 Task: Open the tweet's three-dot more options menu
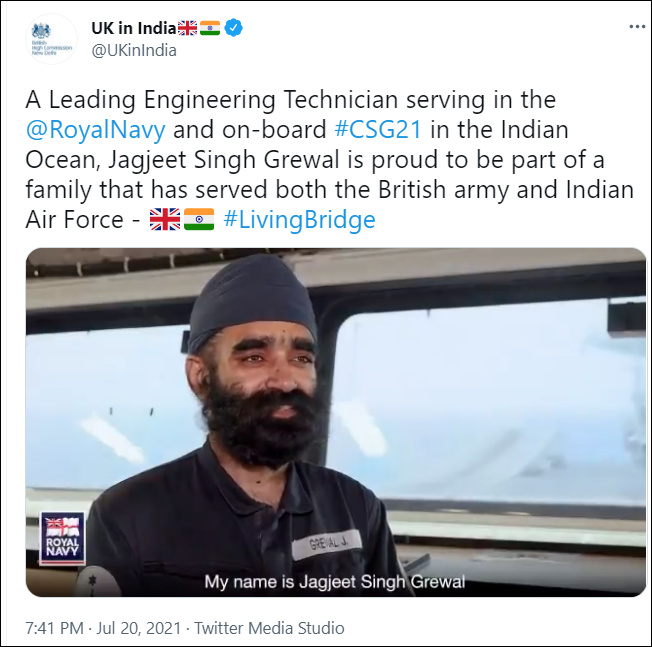coord(637,27)
